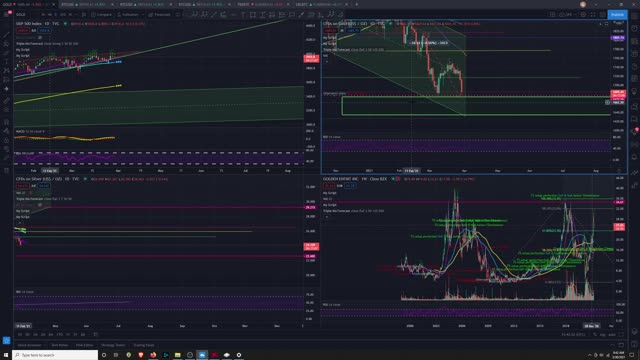640x360 pixels.
Task: Open the Financials menu
Action: point(160,14)
